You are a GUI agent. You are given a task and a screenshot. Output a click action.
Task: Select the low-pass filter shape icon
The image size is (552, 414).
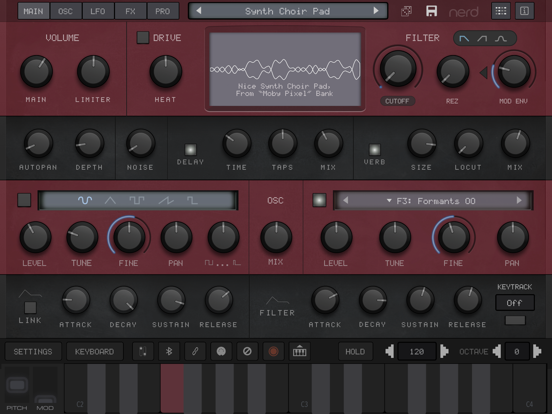(x=464, y=39)
